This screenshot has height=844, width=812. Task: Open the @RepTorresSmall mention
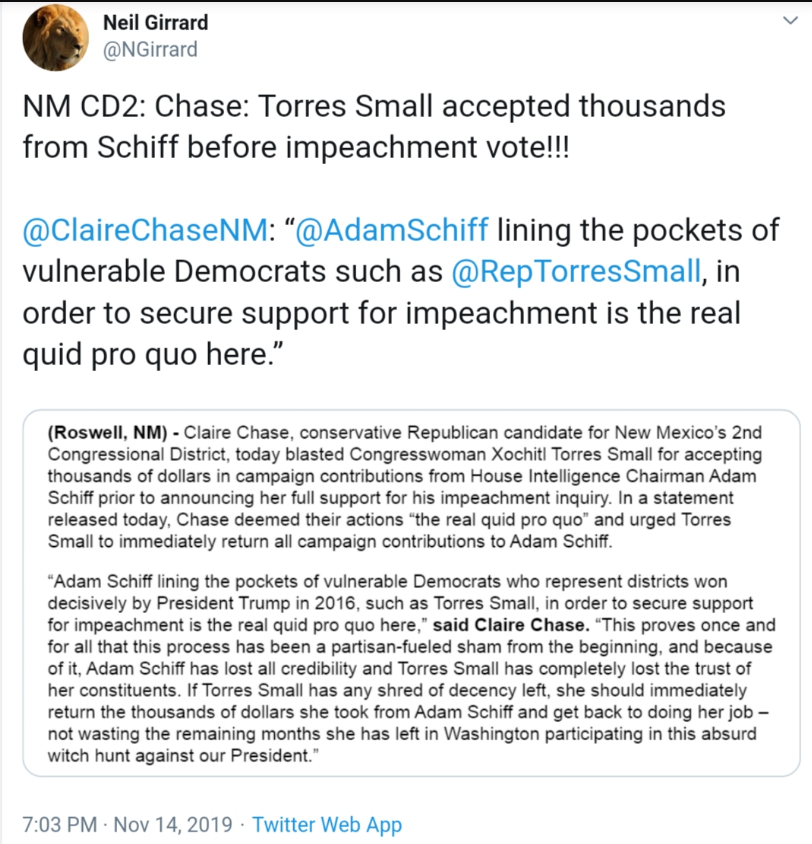pos(576,271)
